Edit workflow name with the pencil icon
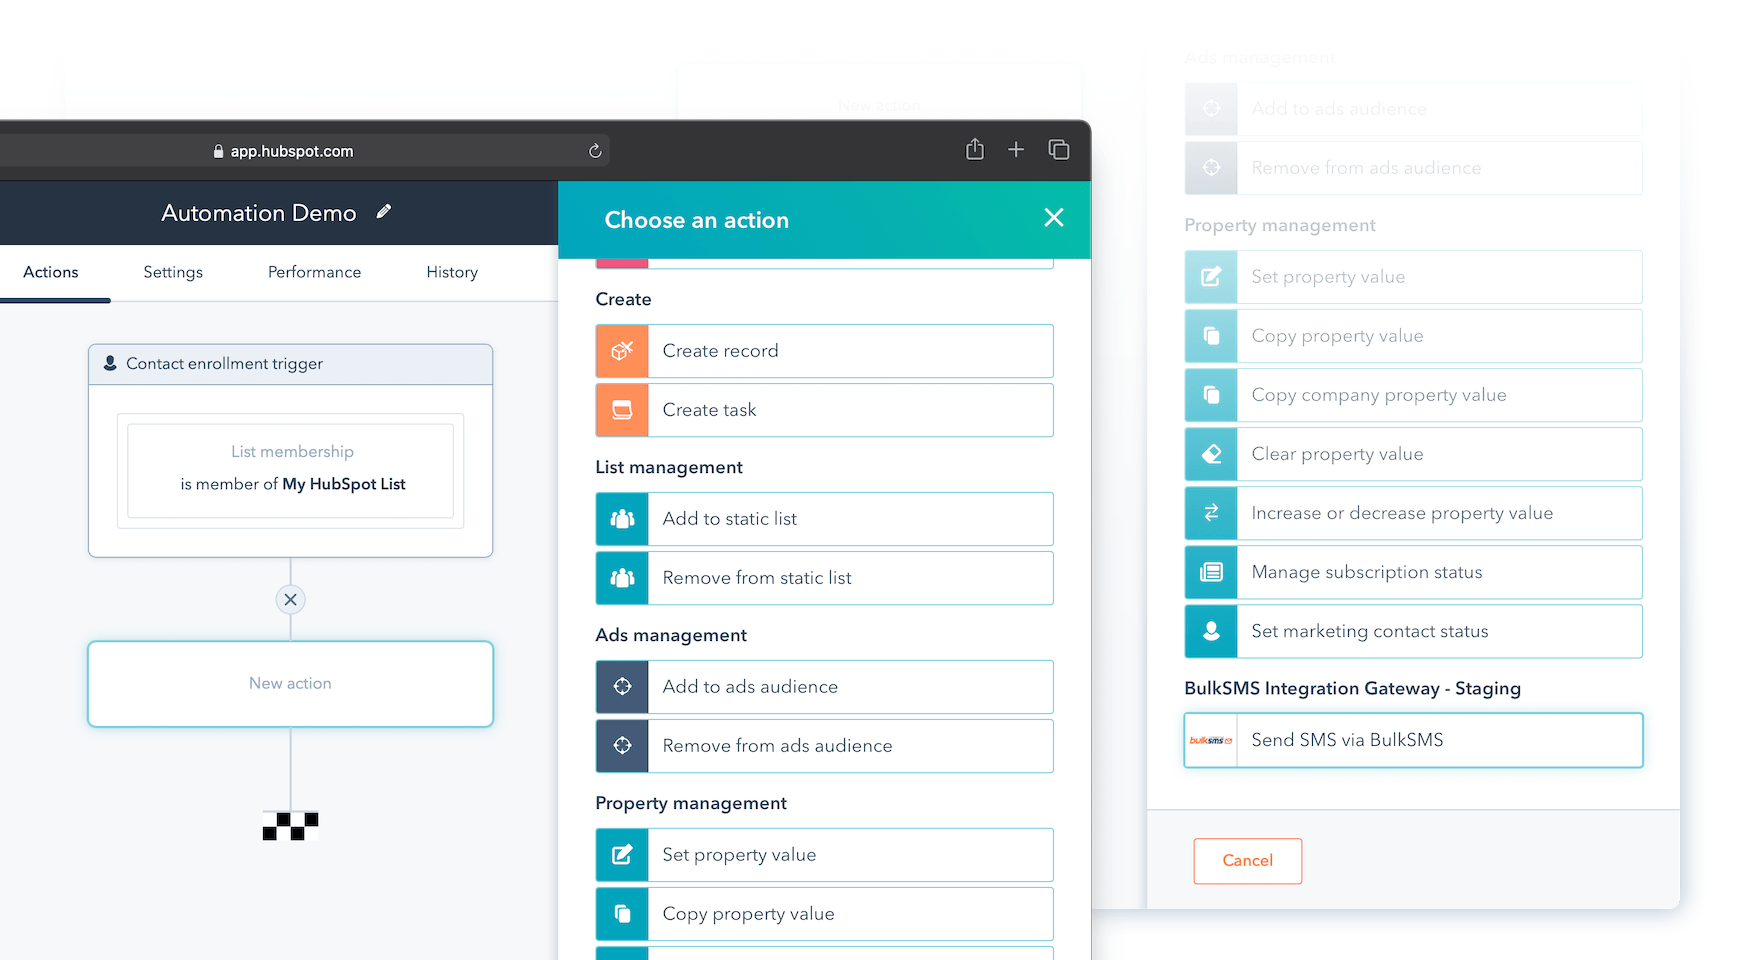The width and height of the screenshot is (1747, 960). click(384, 212)
